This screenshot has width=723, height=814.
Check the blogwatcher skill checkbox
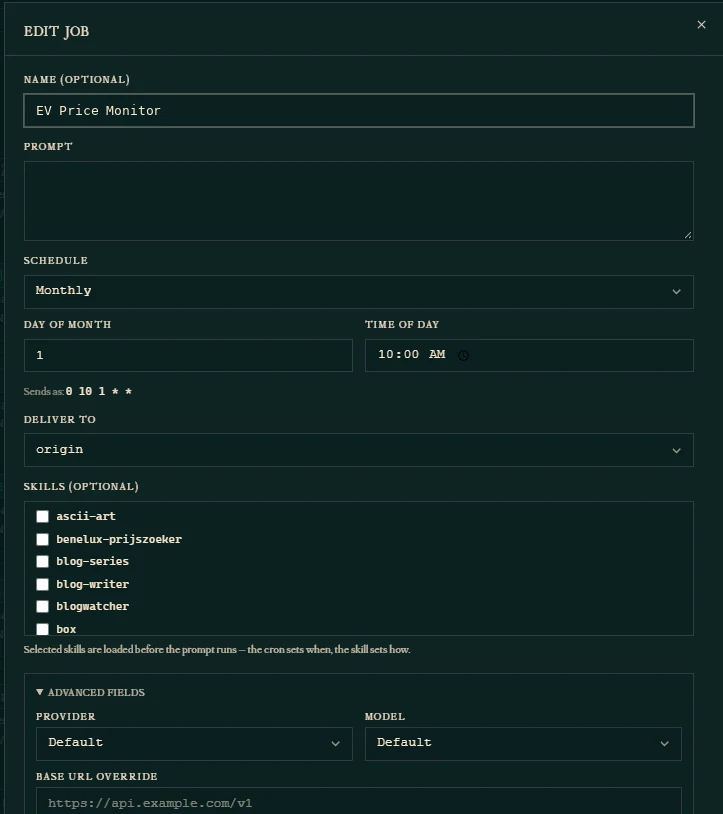tap(43, 606)
